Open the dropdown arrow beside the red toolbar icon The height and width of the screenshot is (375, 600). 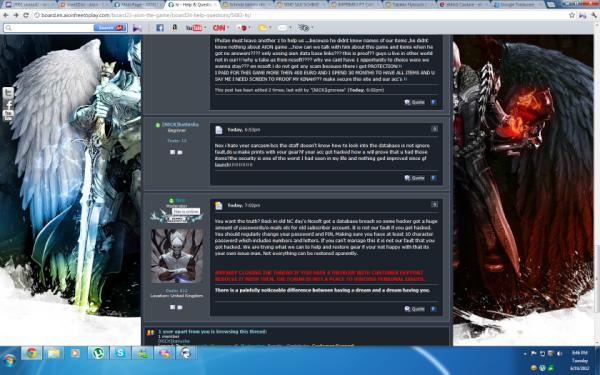pyautogui.click(x=249, y=28)
